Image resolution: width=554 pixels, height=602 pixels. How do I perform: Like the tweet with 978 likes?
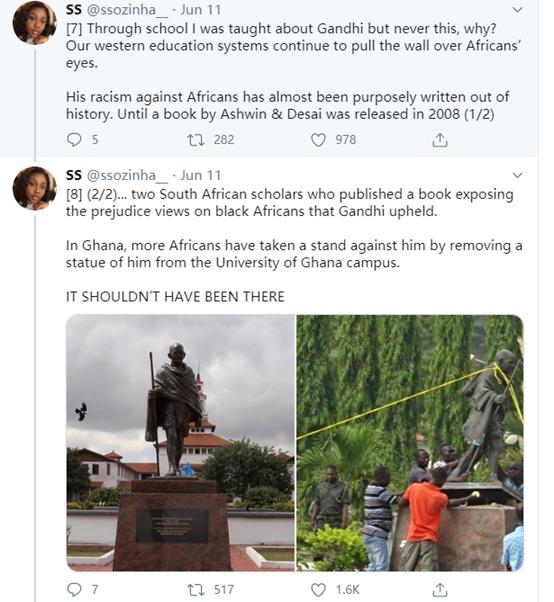pos(318,140)
